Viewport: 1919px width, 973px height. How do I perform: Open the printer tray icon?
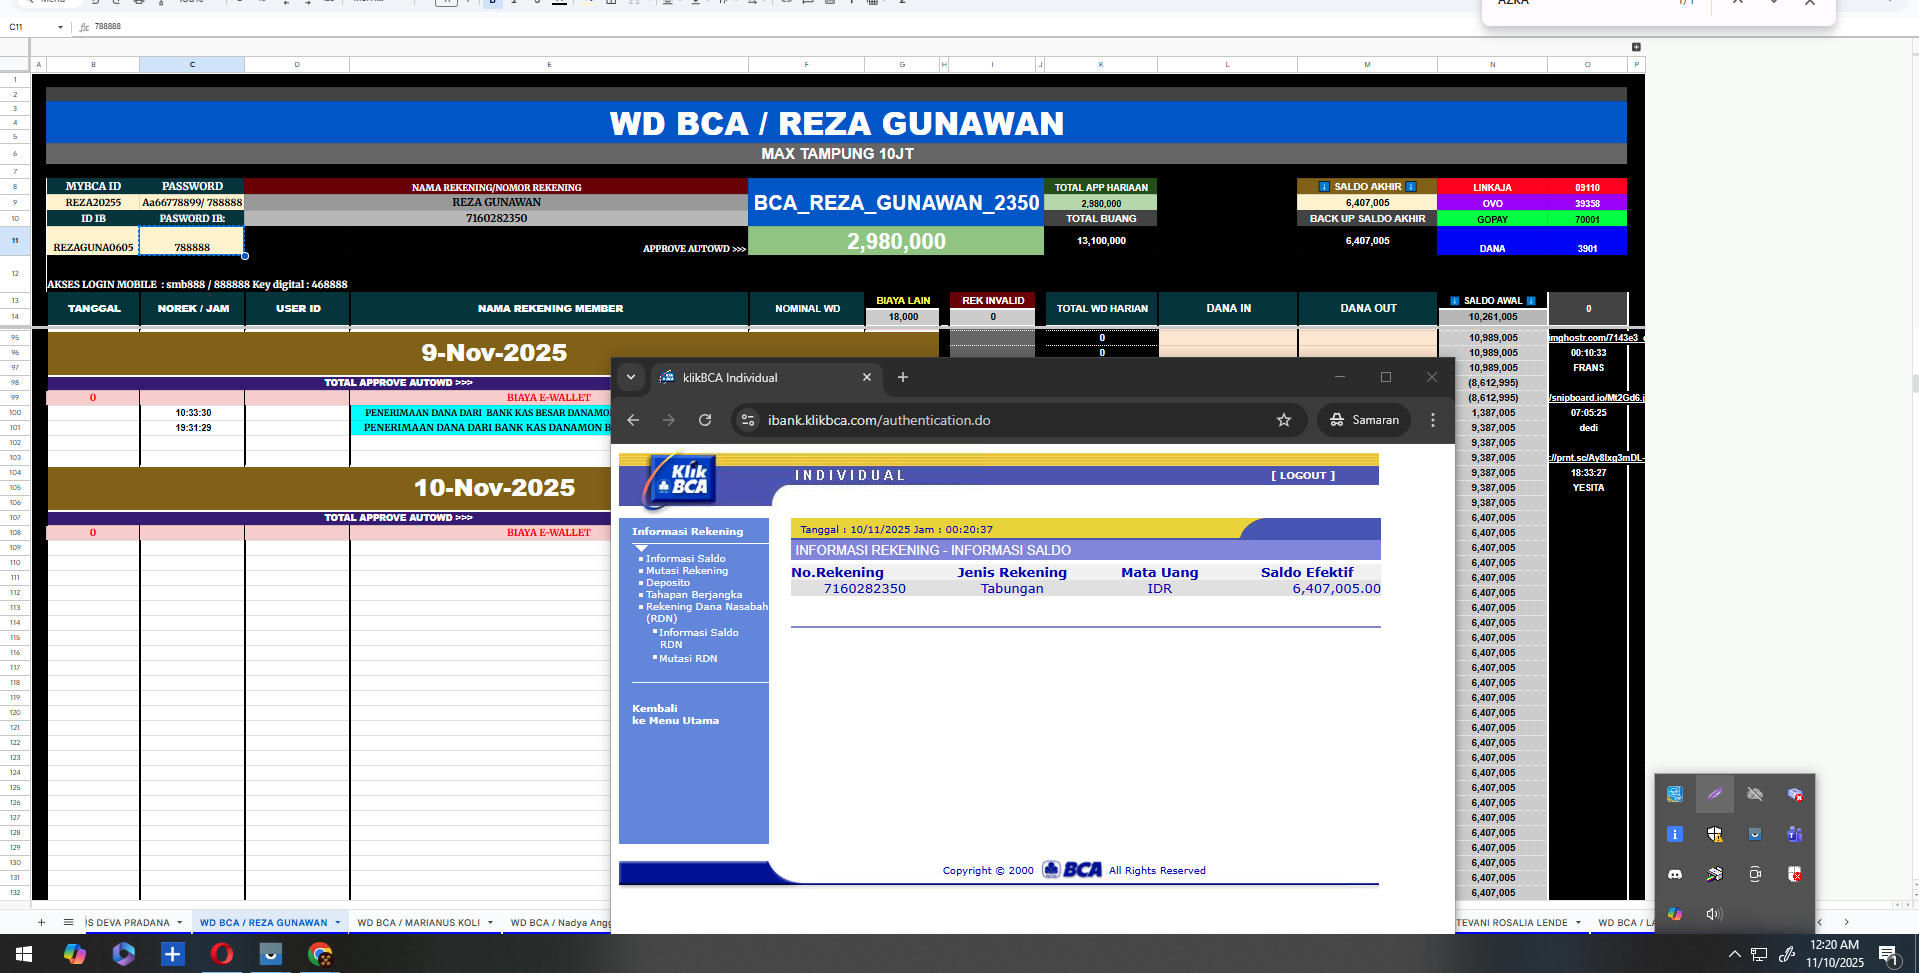pyautogui.click(x=1715, y=874)
